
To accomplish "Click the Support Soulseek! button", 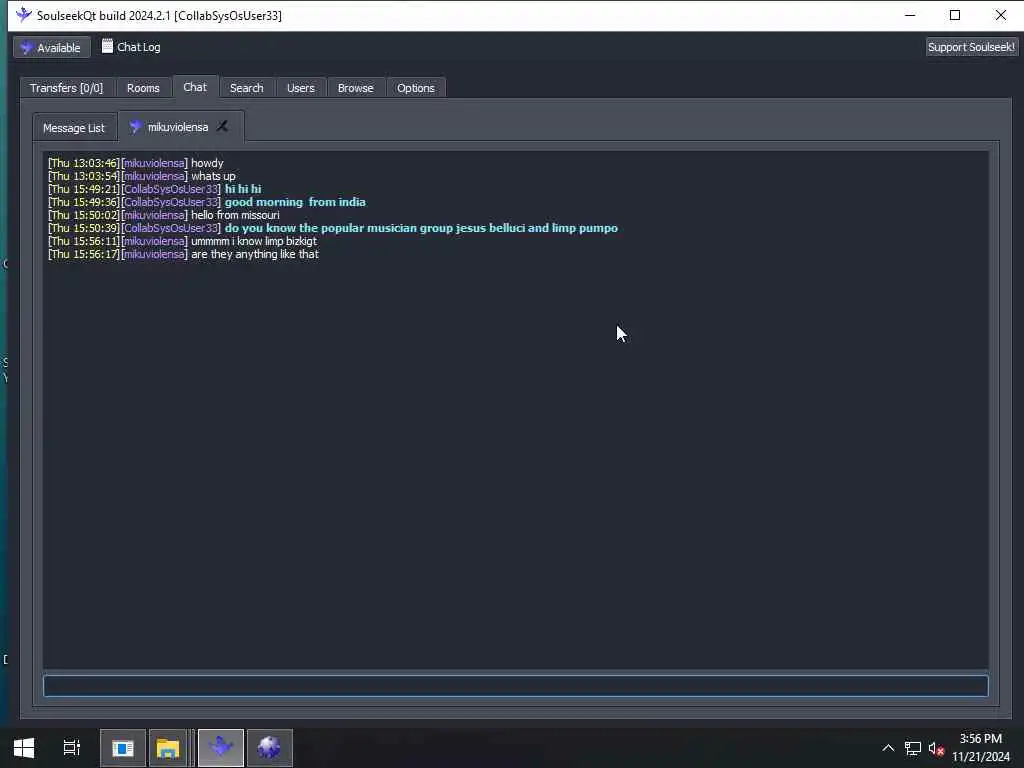I will pyautogui.click(x=971, y=47).
